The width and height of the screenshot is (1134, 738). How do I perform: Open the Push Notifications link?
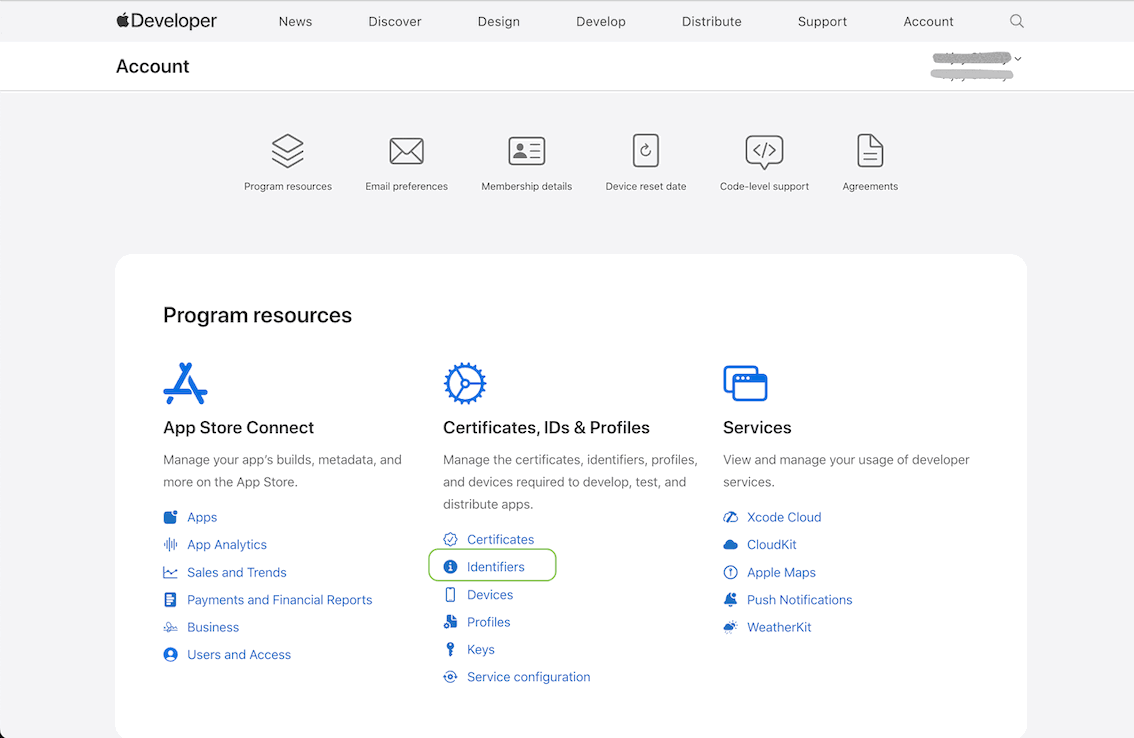799,600
